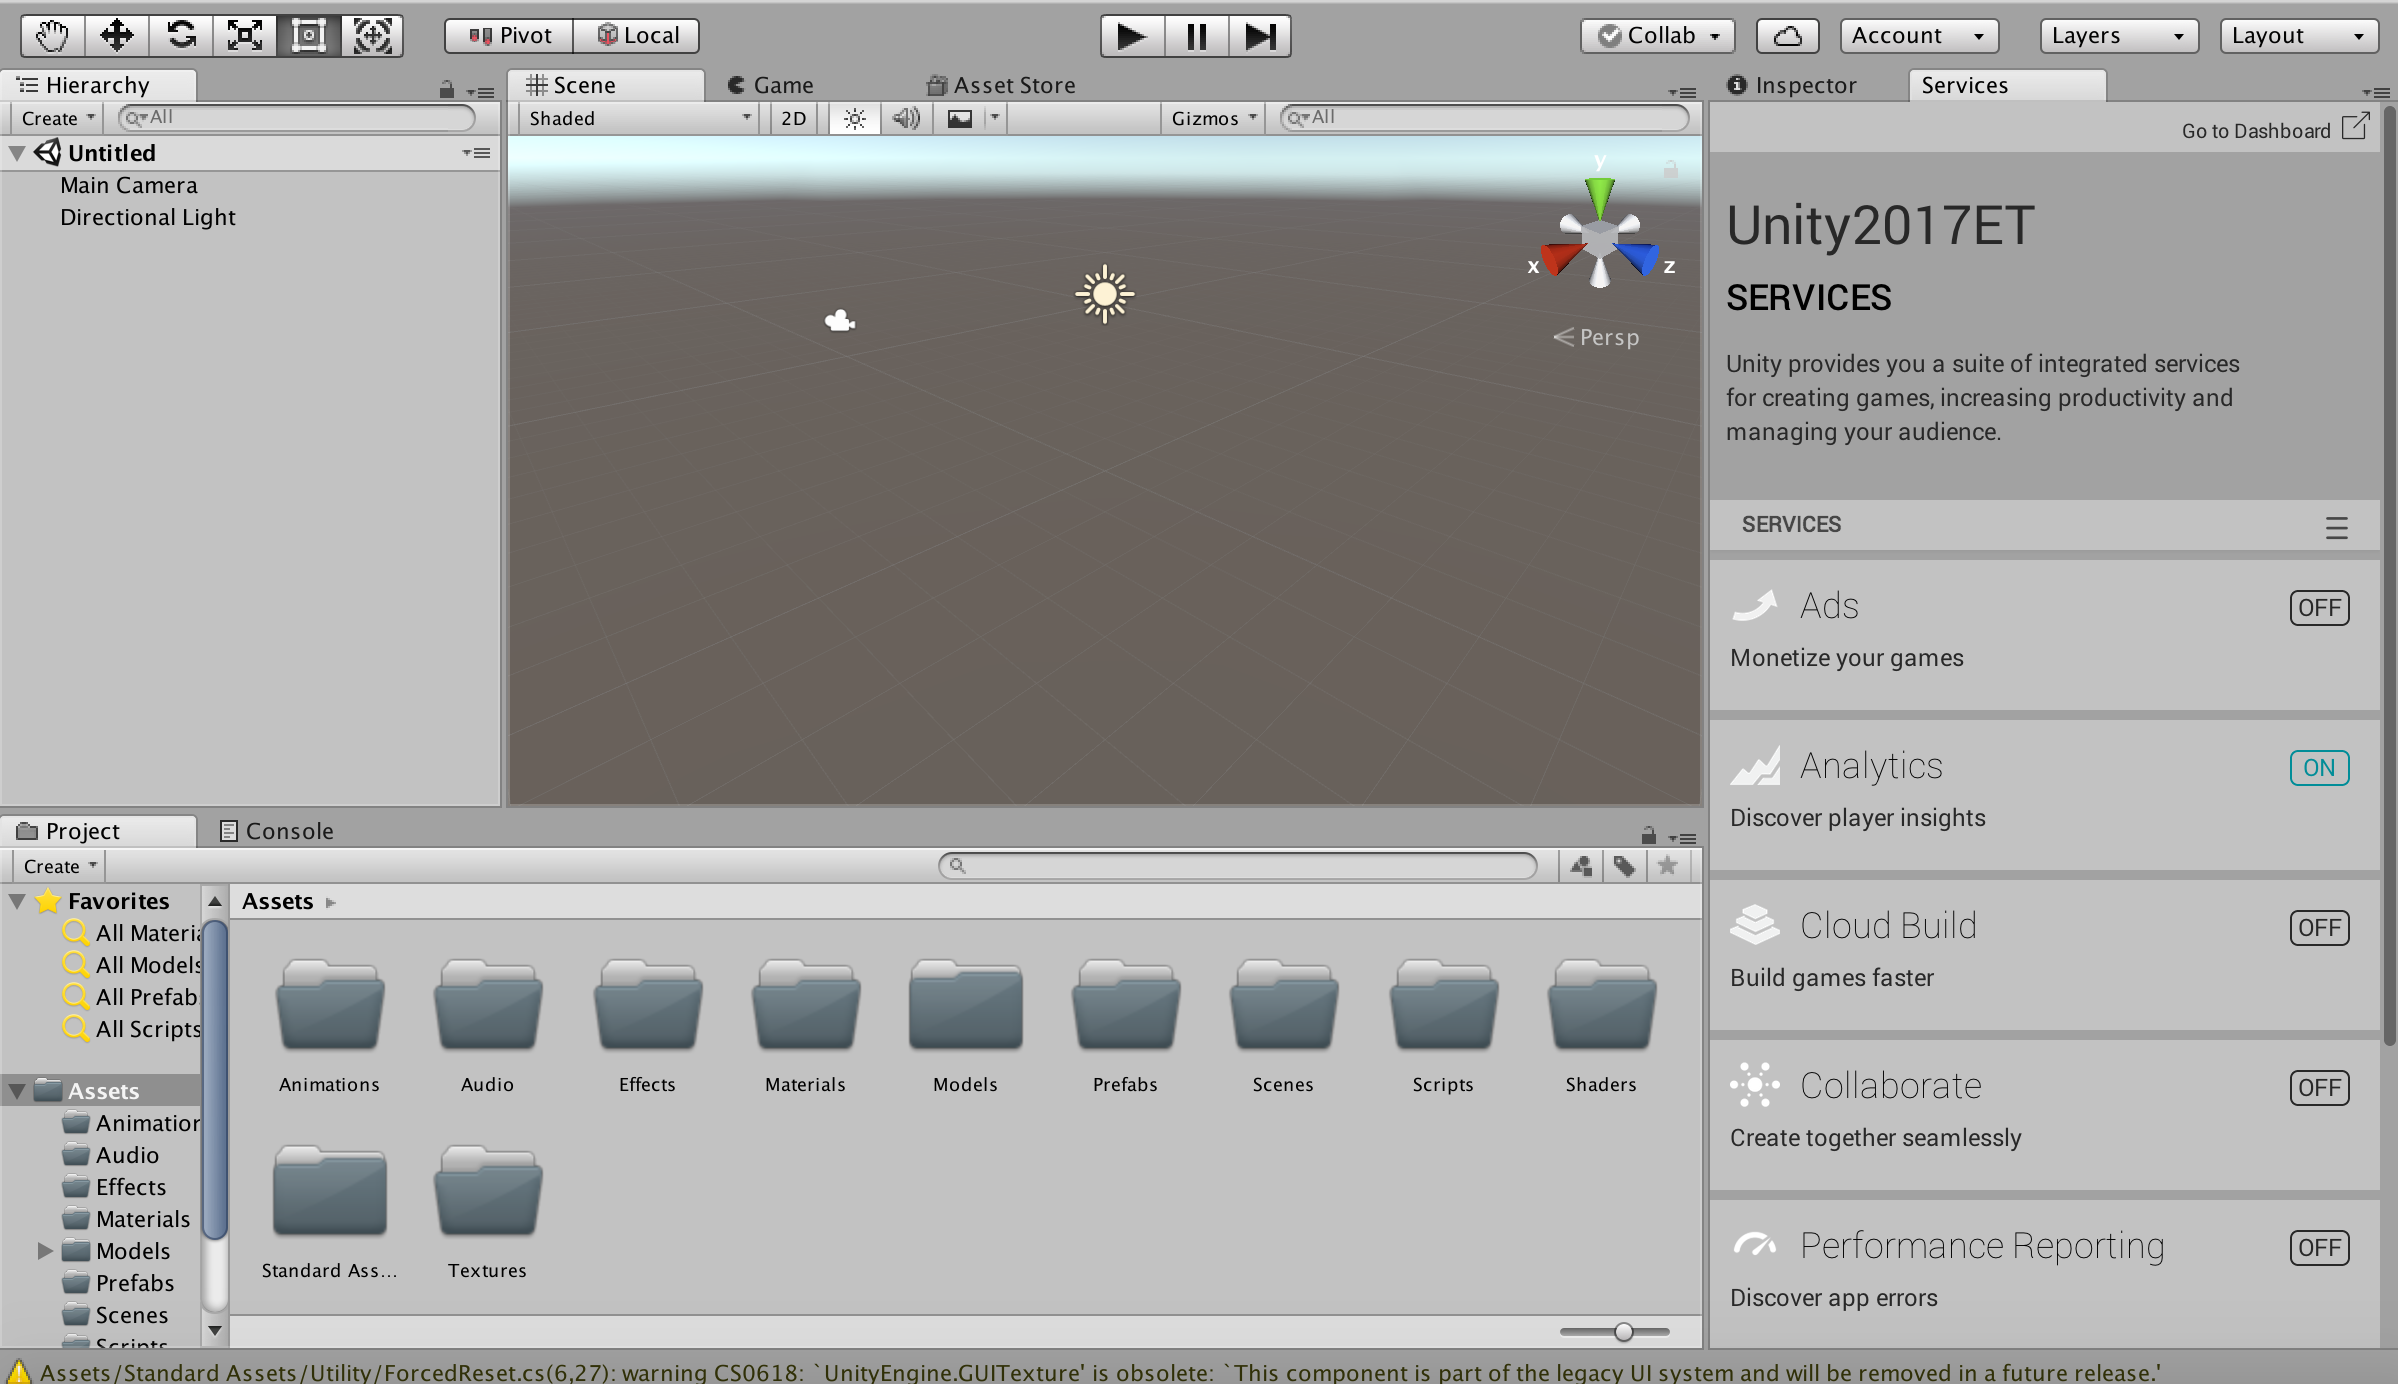The image size is (2398, 1384).
Task: Click the camera gizmo in scene
Action: point(839,320)
